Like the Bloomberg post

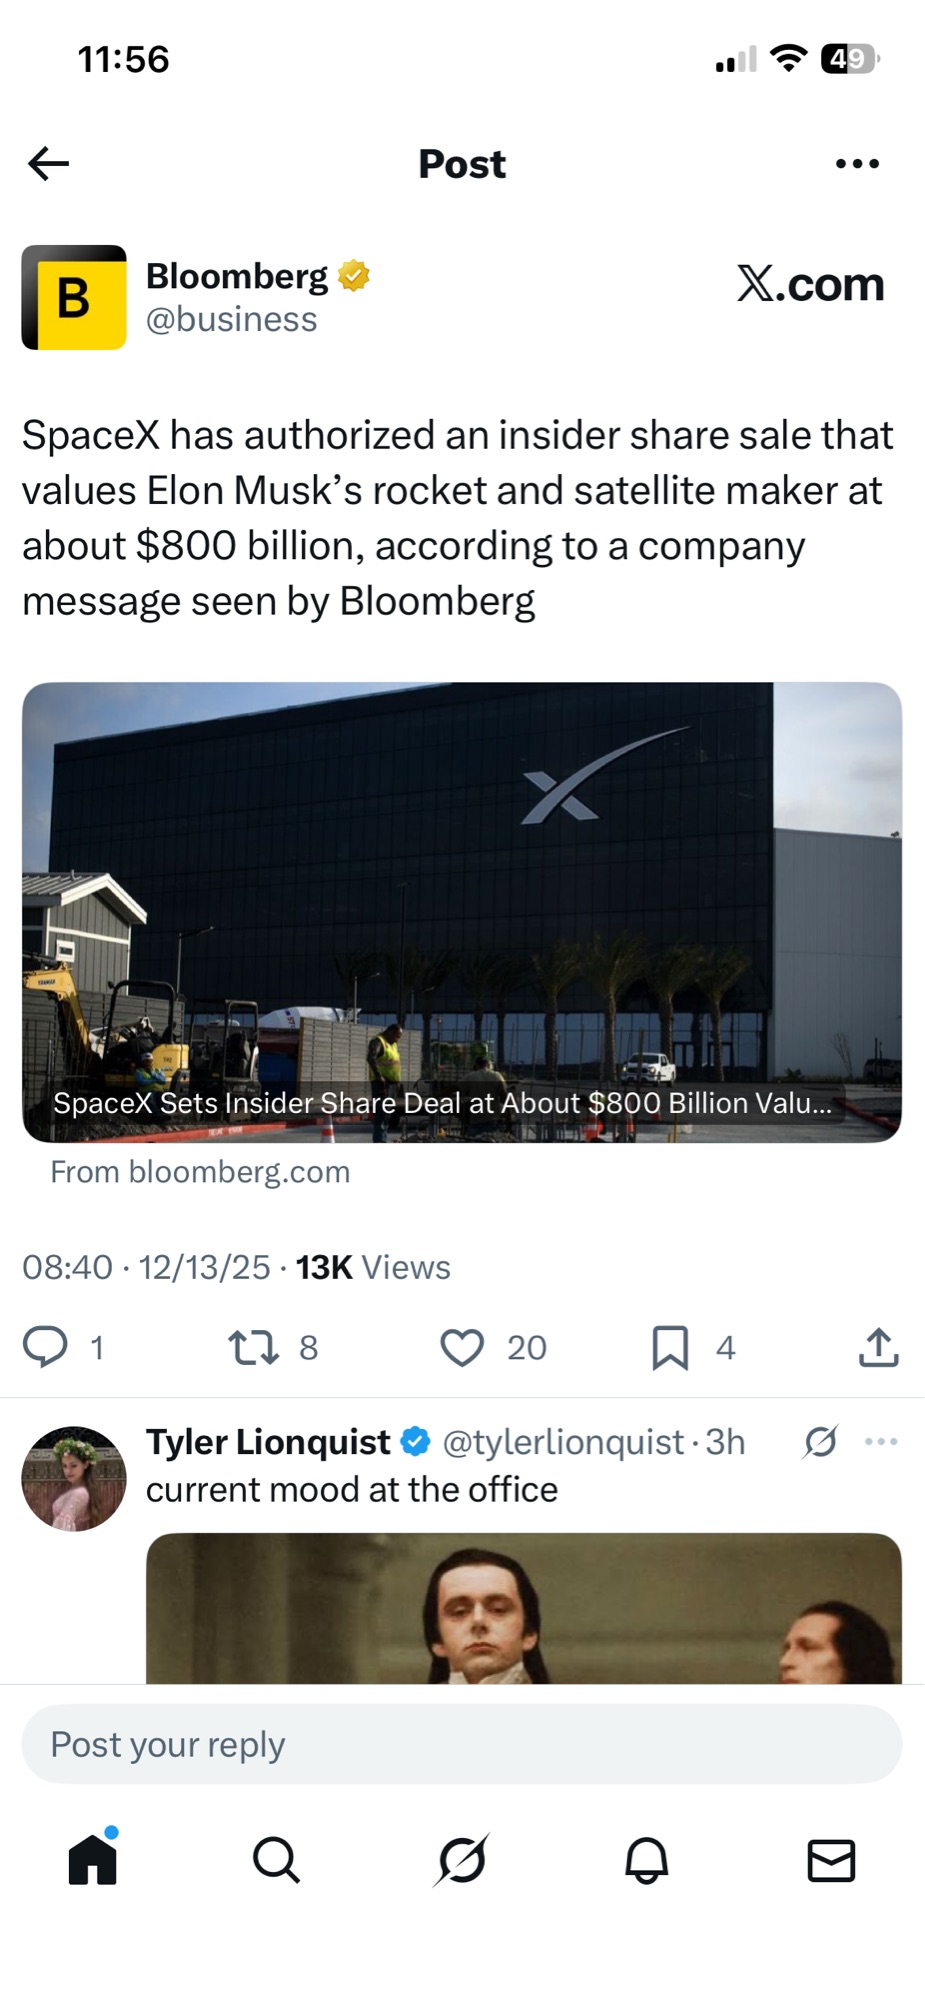(462, 1347)
